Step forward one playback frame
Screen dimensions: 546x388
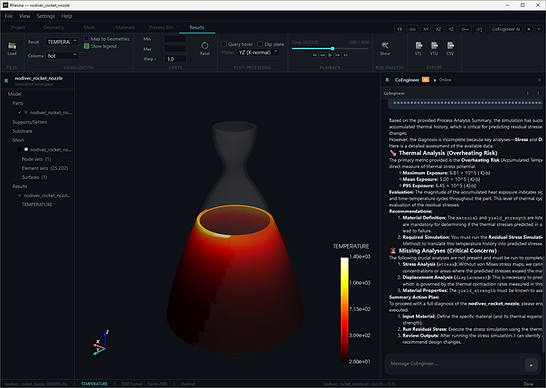point(338,55)
